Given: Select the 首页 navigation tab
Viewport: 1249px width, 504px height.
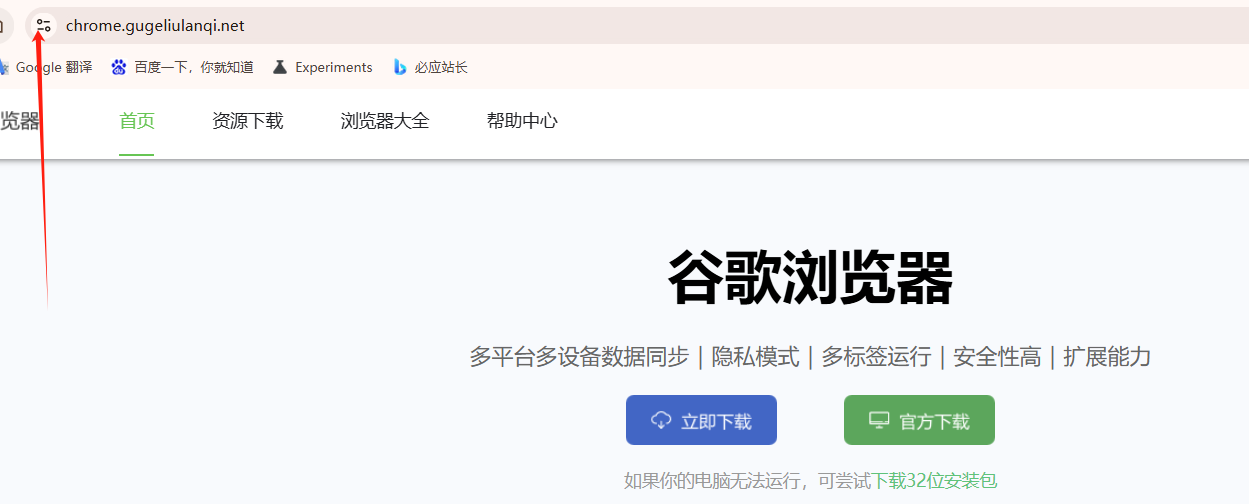Looking at the screenshot, I should point(137,122).
